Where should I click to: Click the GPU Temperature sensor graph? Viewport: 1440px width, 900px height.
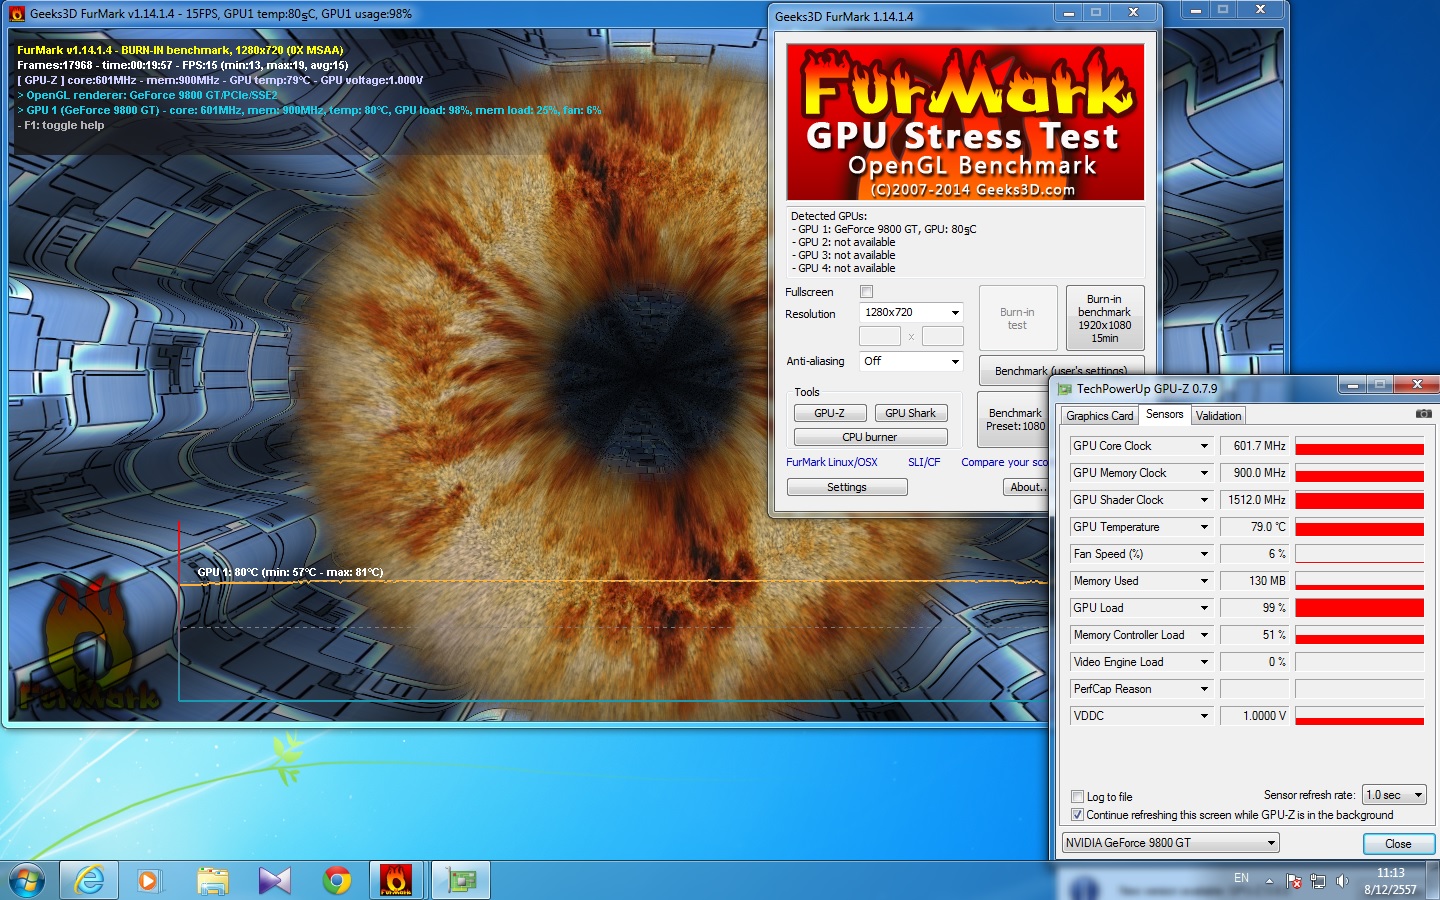[x=1359, y=527]
